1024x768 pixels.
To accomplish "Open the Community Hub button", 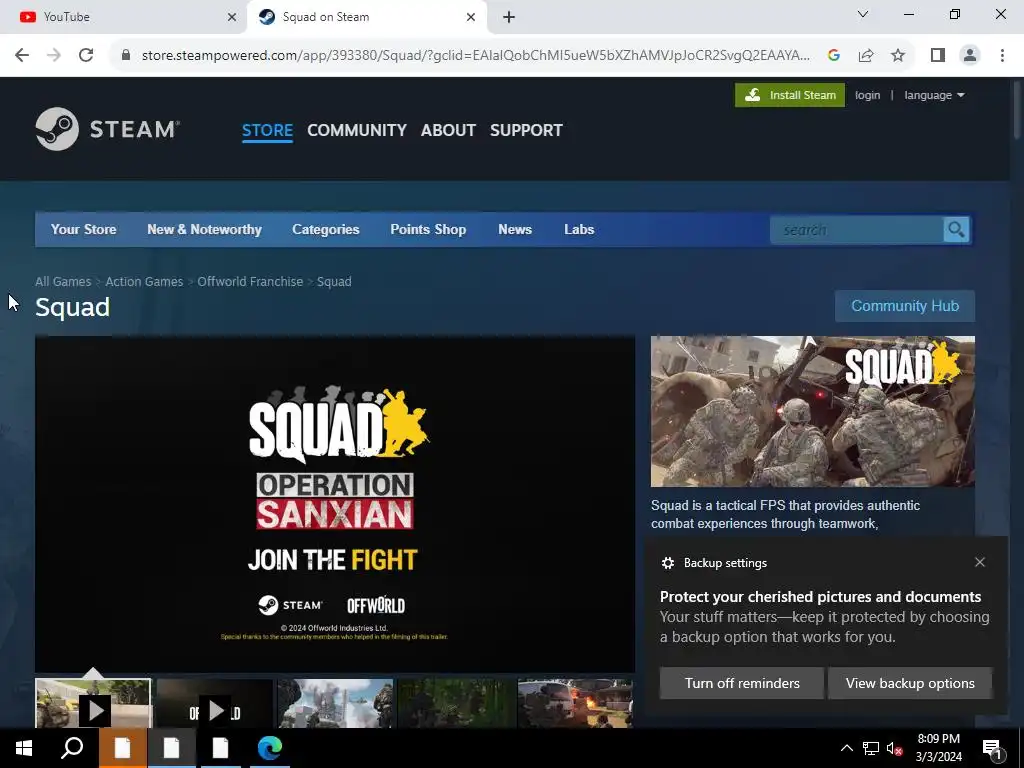I will tap(904, 306).
